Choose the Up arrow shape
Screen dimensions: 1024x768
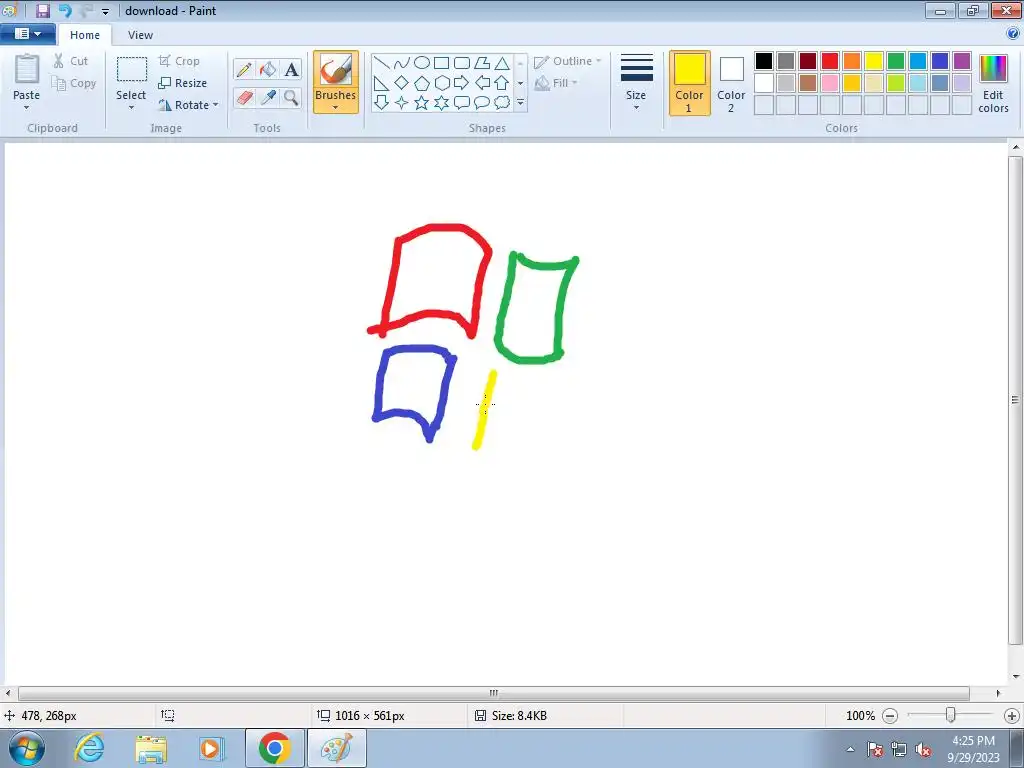pos(502,83)
